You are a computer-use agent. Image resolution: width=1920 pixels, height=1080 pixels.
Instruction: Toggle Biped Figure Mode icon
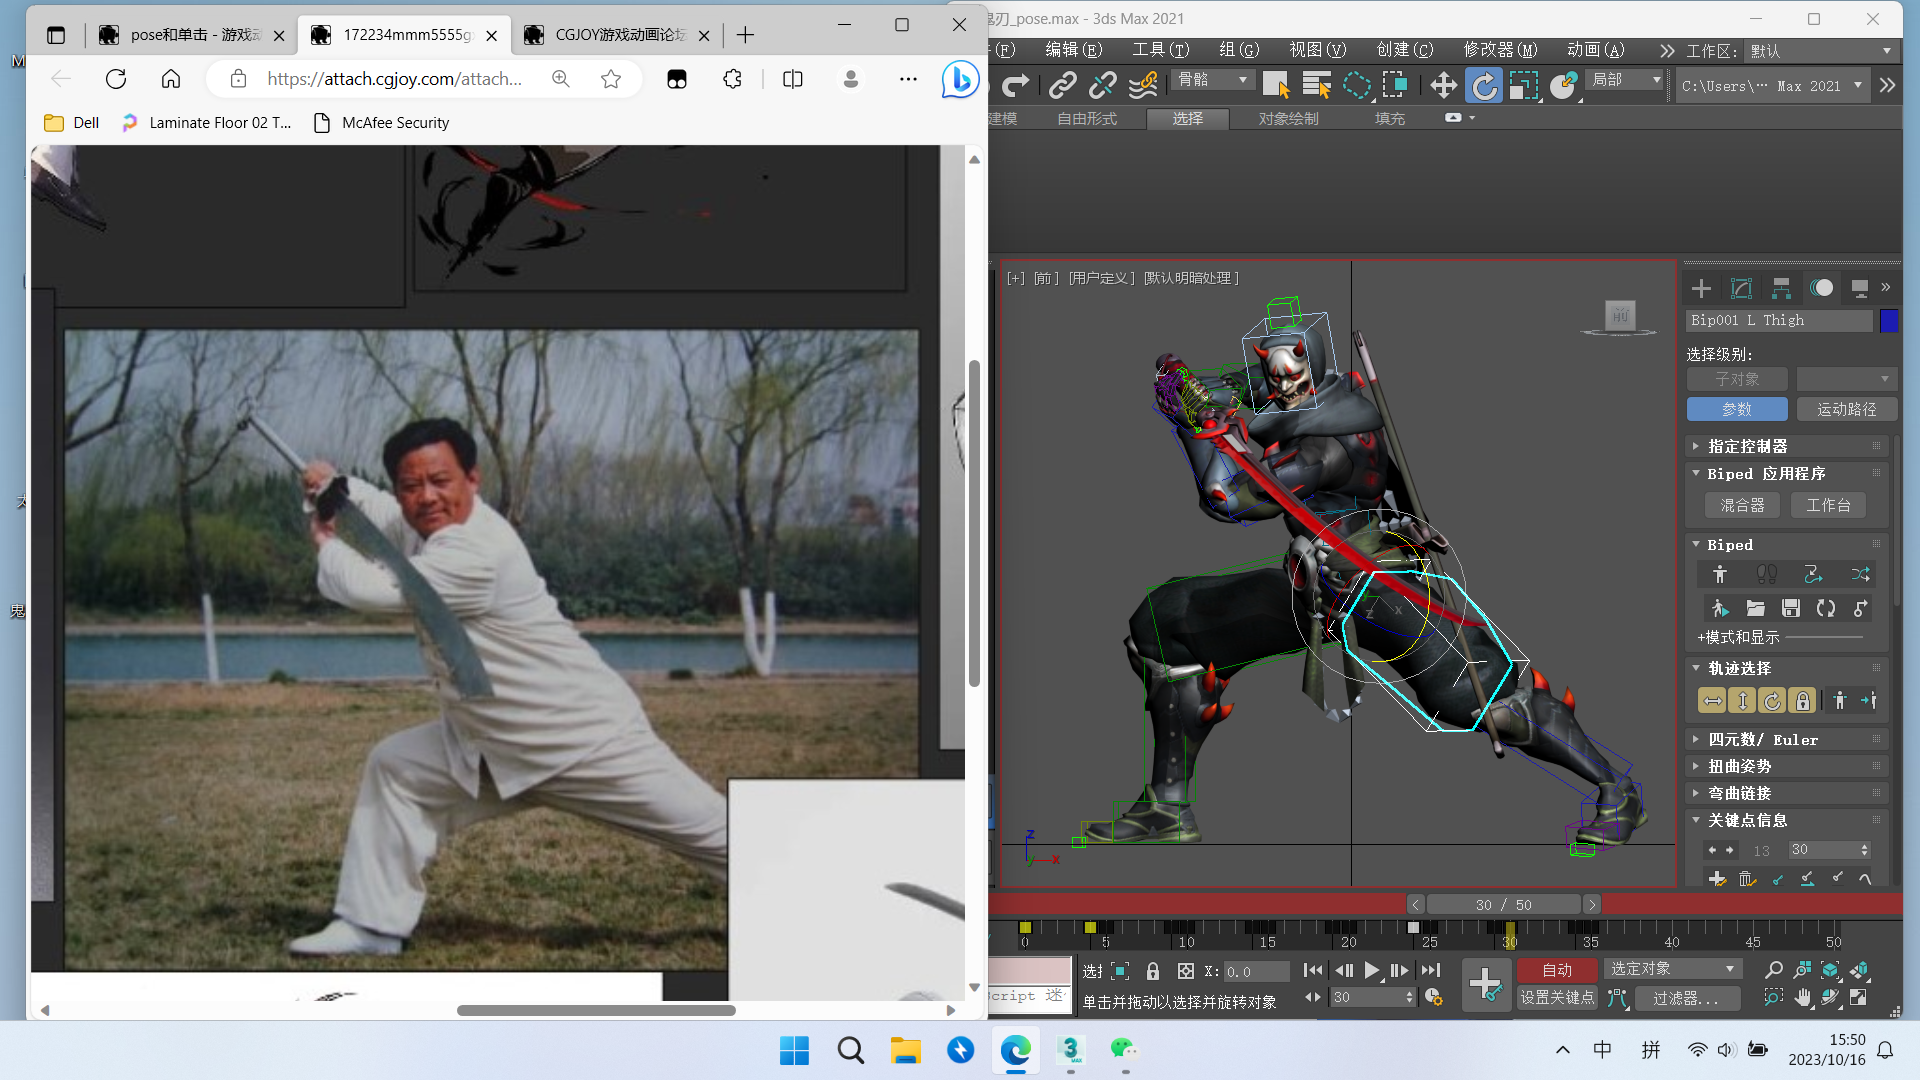[1720, 574]
